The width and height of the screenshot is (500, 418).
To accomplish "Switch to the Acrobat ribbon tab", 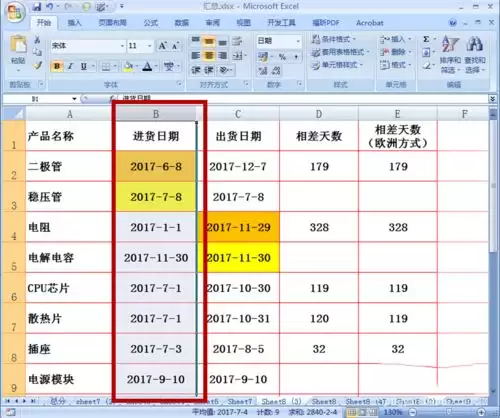I will tap(370, 23).
